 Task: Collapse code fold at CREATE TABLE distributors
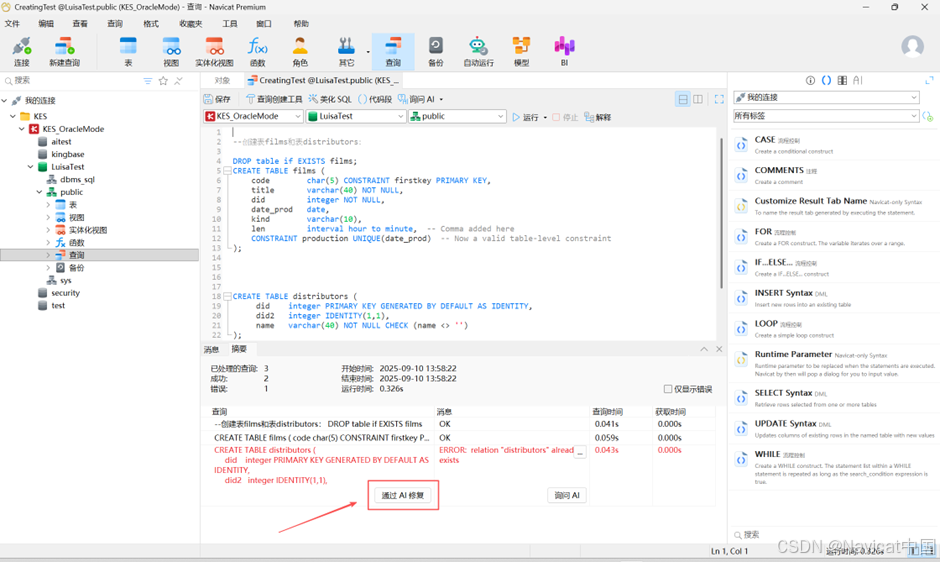tap(227, 296)
